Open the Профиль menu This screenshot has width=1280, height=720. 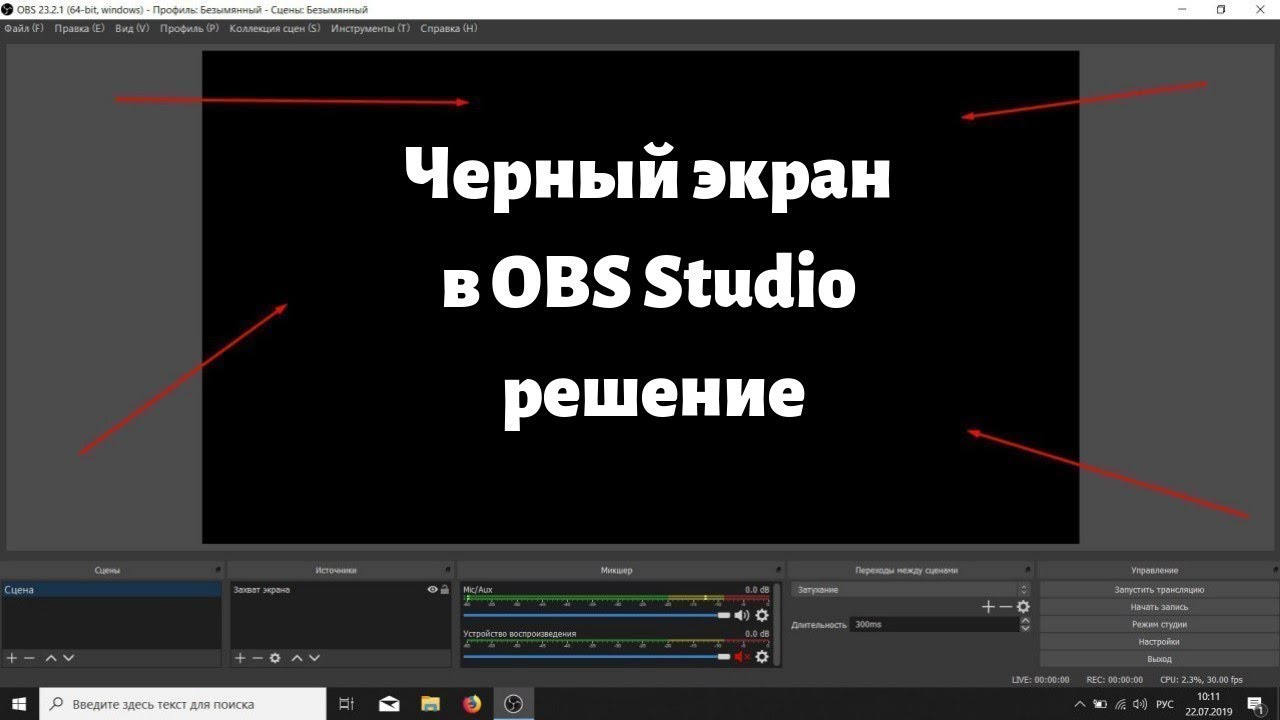click(189, 28)
